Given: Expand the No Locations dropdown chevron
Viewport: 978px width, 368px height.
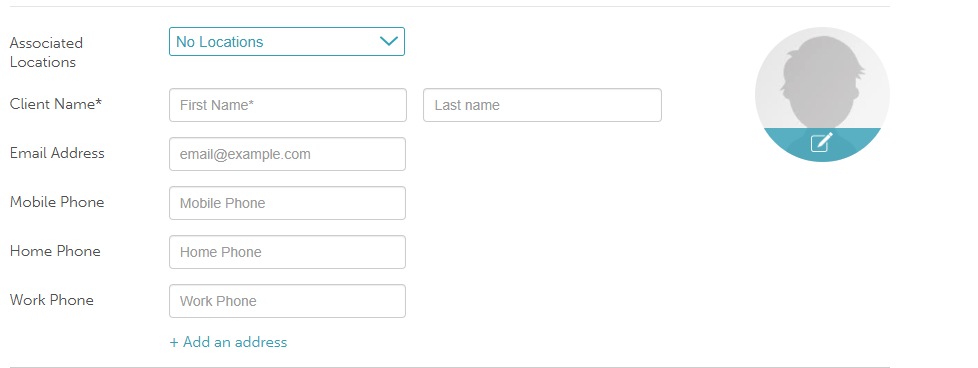Looking at the screenshot, I should pyautogui.click(x=389, y=41).
